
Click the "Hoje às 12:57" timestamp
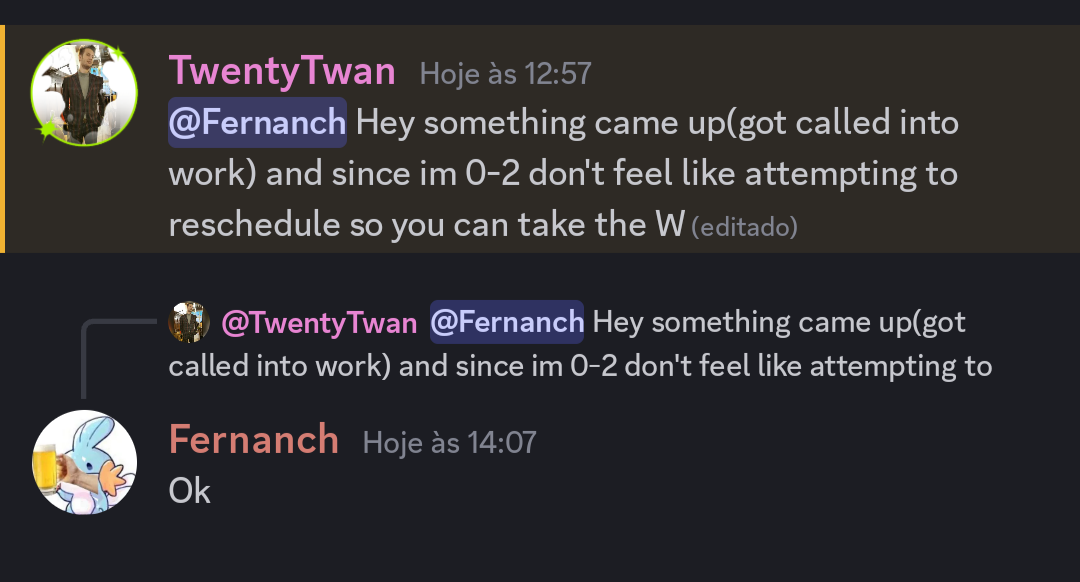point(505,73)
